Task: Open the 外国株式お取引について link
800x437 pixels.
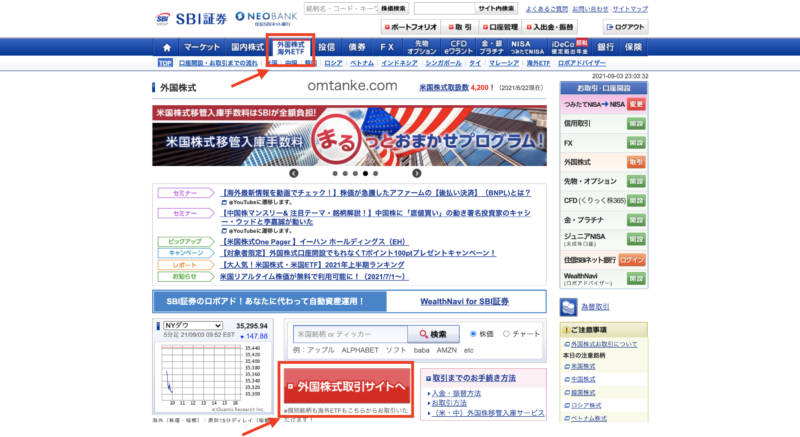Action: pyautogui.click(x=604, y=344)
